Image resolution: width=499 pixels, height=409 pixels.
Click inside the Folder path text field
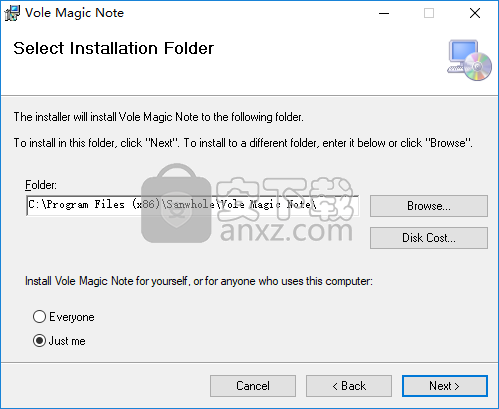tap(193, 205)
